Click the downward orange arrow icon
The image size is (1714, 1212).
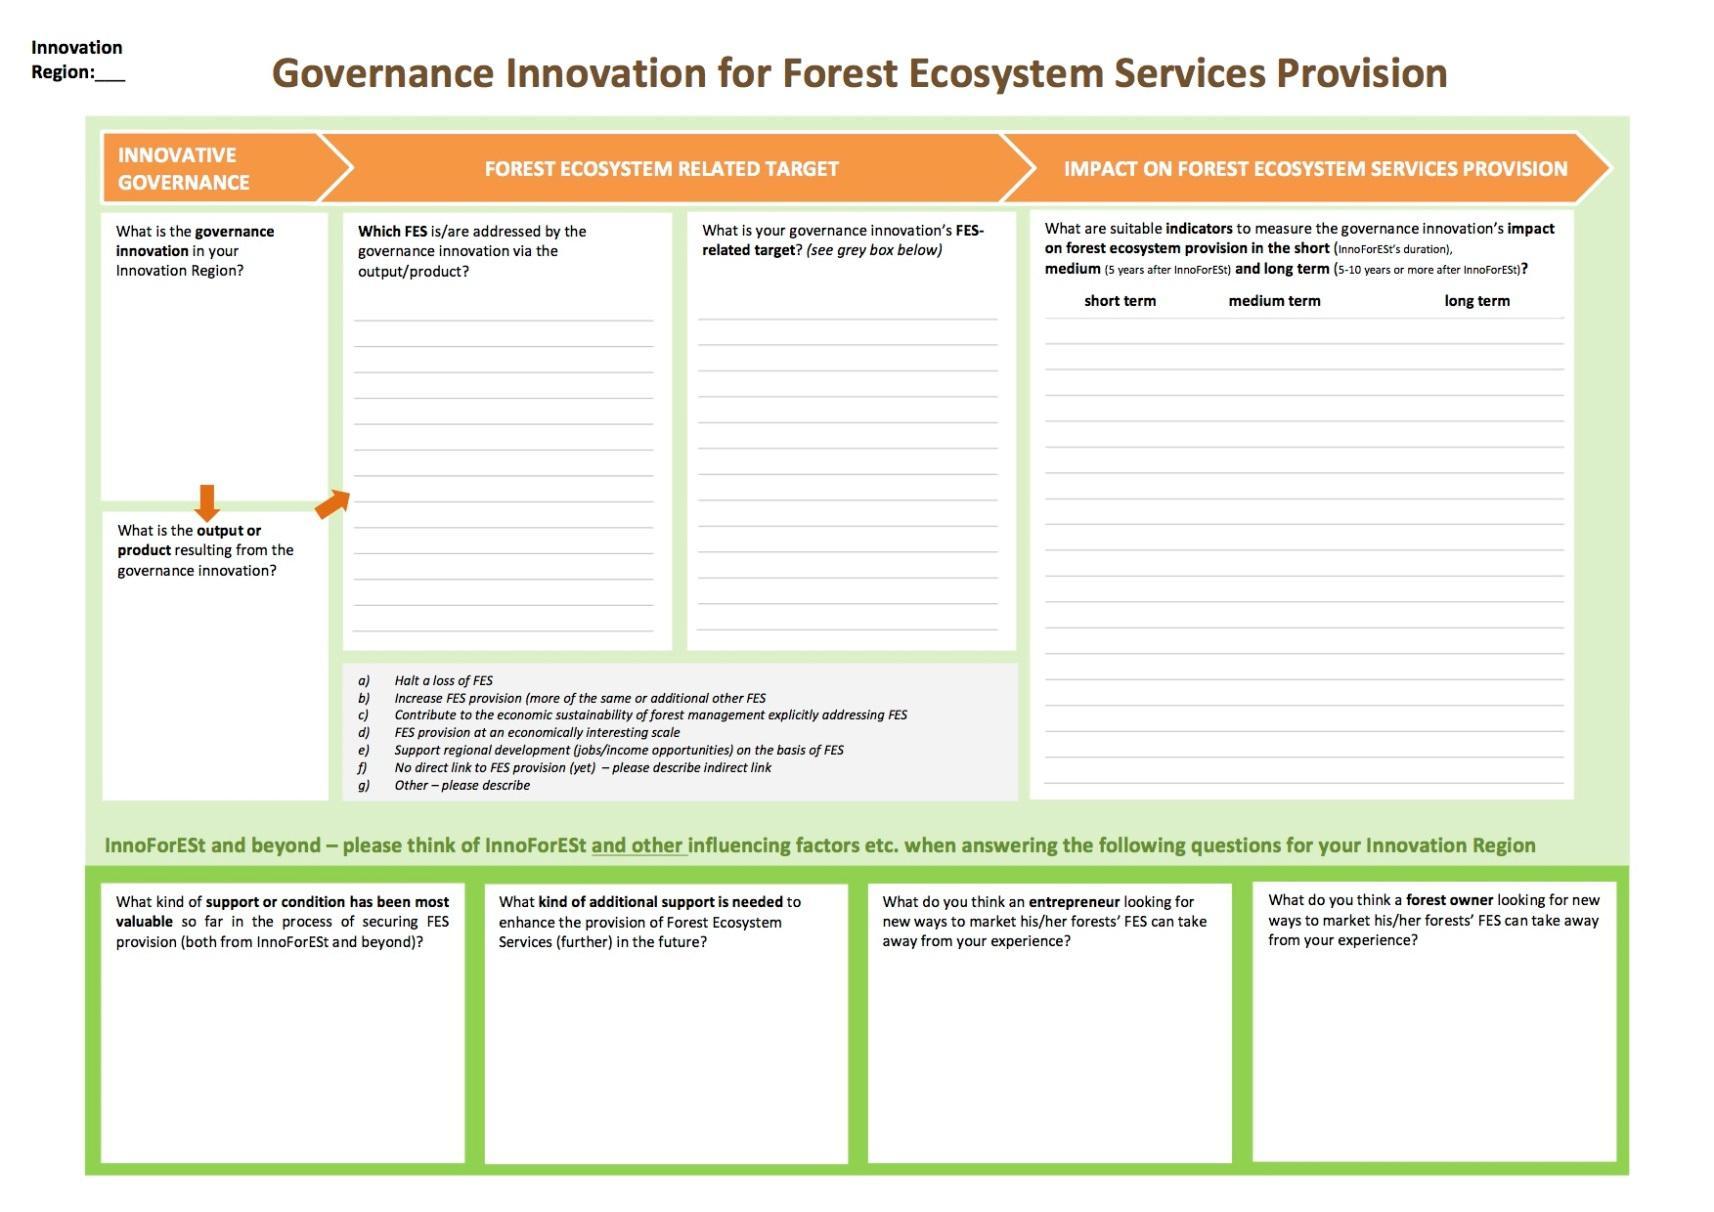[206, 502]
